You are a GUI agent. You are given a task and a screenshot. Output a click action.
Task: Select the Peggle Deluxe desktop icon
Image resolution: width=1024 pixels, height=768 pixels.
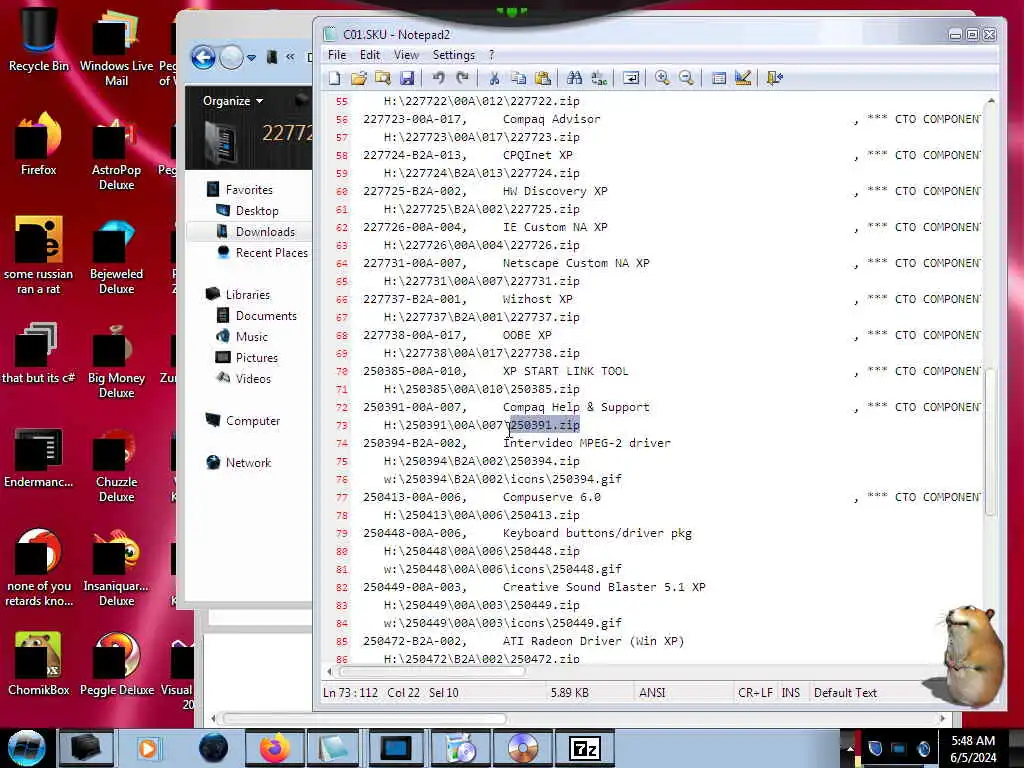[x=117, y=664]
